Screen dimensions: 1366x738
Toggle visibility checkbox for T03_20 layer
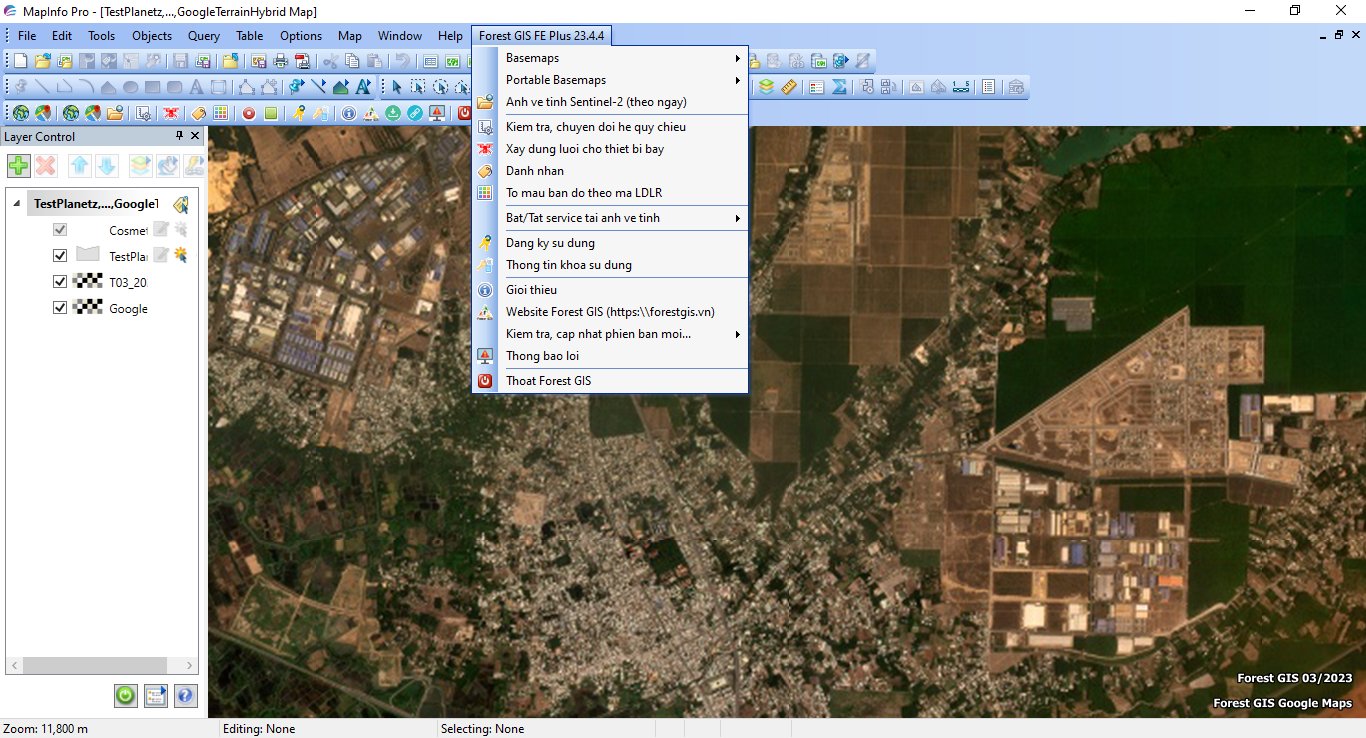[x=60, y=282]
